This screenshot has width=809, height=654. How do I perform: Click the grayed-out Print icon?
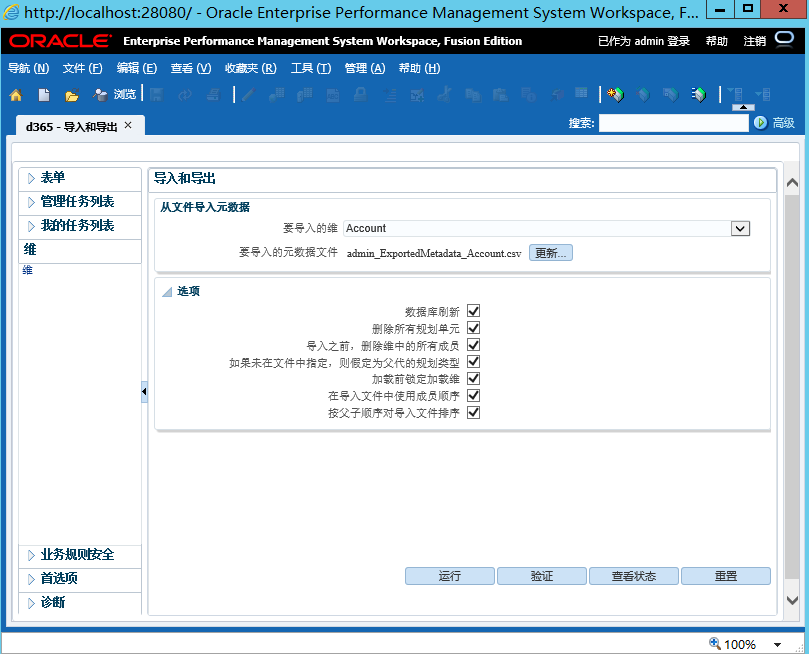point(213,94)
